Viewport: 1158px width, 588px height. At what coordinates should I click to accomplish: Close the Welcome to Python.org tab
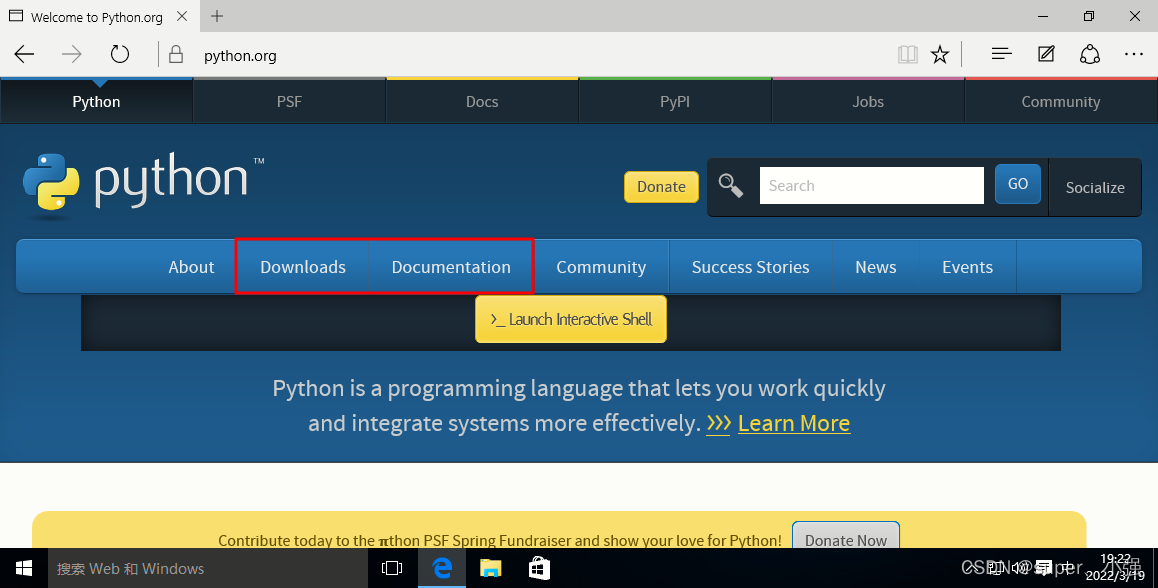pyautogui.click(x=182, y=16)
